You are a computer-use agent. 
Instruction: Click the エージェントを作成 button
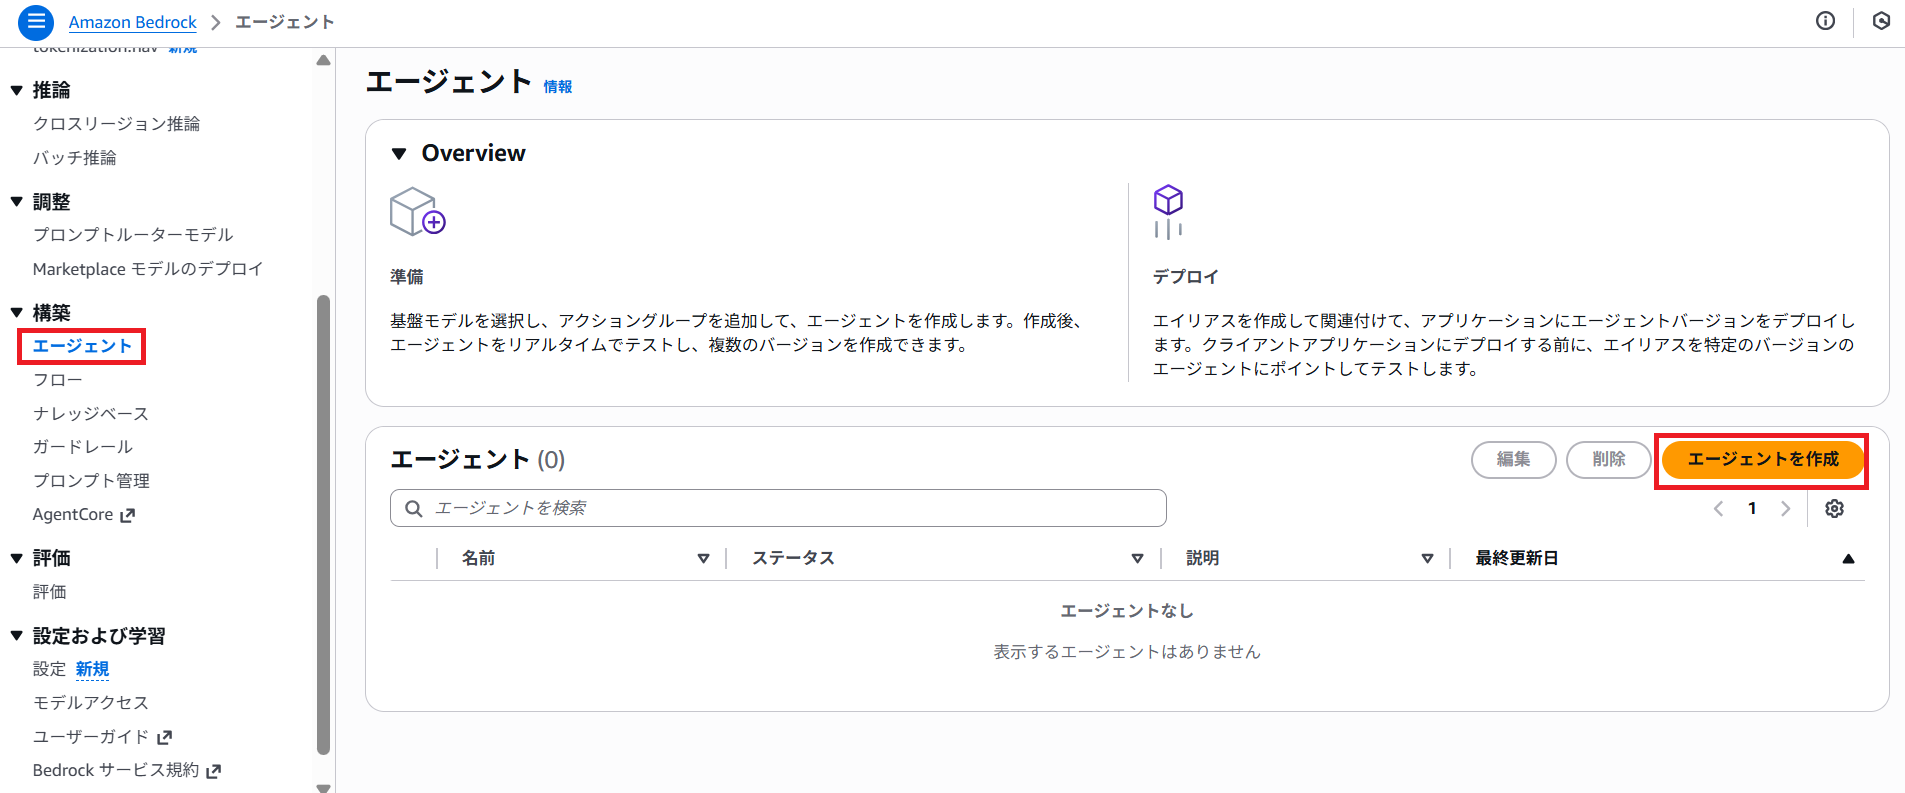point(1762,460)
